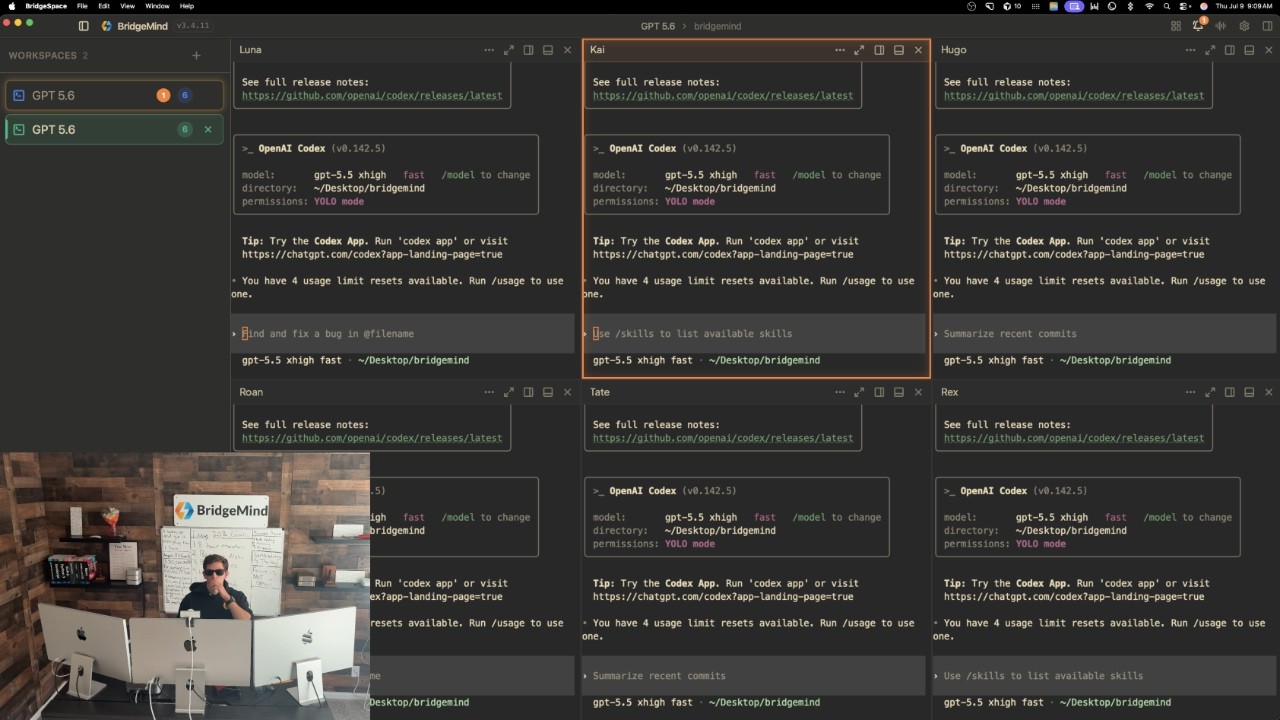
Task: Add a new workspace with plus icon
Action: pos(196,56)
